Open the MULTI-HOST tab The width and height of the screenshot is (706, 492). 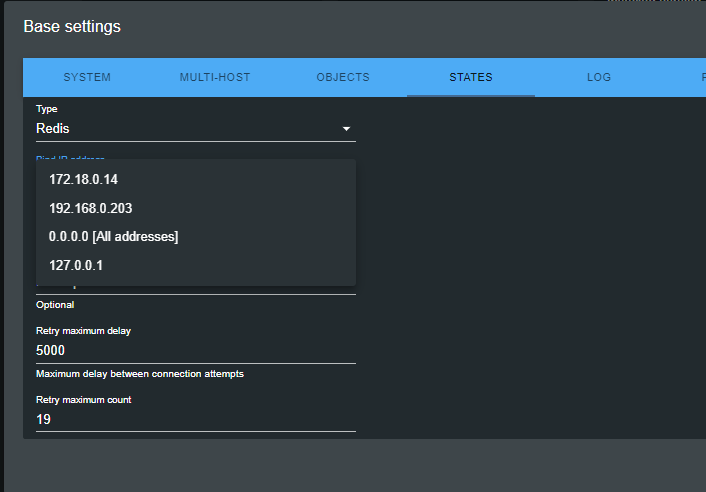click(x=215, y=77)
